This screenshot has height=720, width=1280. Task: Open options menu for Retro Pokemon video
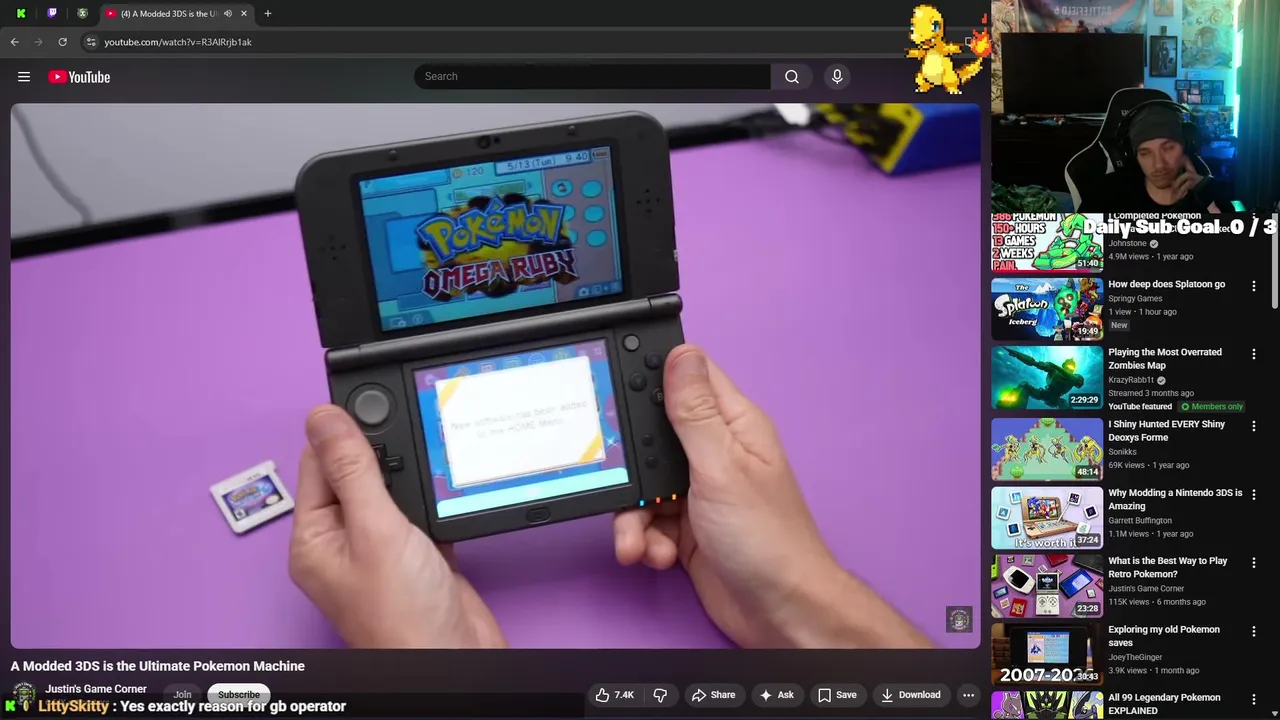pos(1253,563)
